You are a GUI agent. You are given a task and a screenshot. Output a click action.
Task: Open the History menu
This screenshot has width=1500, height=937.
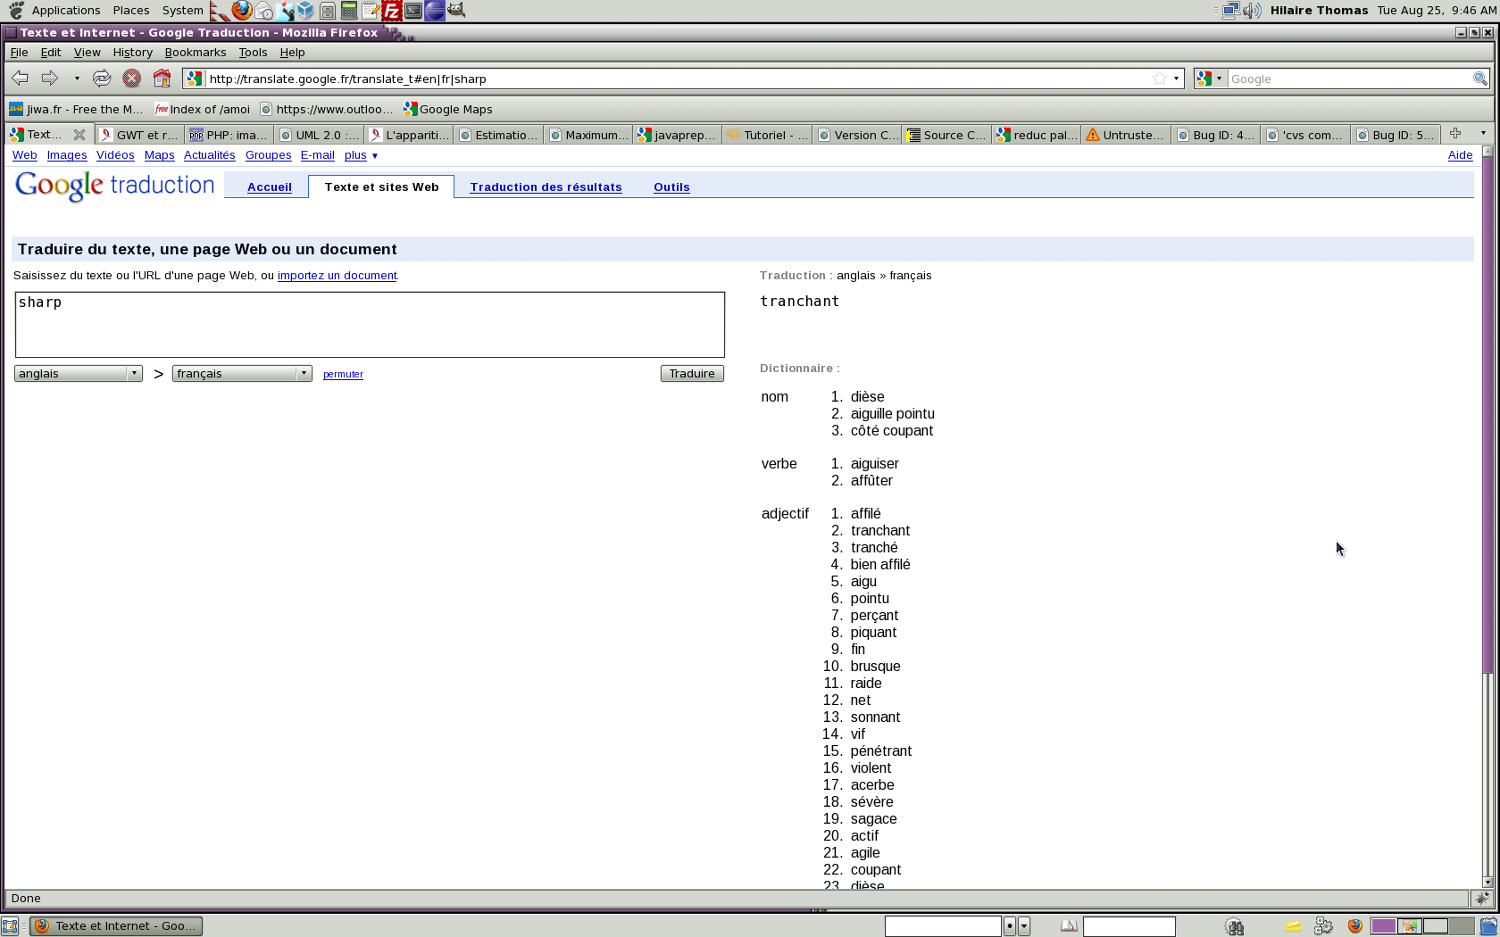pos(132,52)
